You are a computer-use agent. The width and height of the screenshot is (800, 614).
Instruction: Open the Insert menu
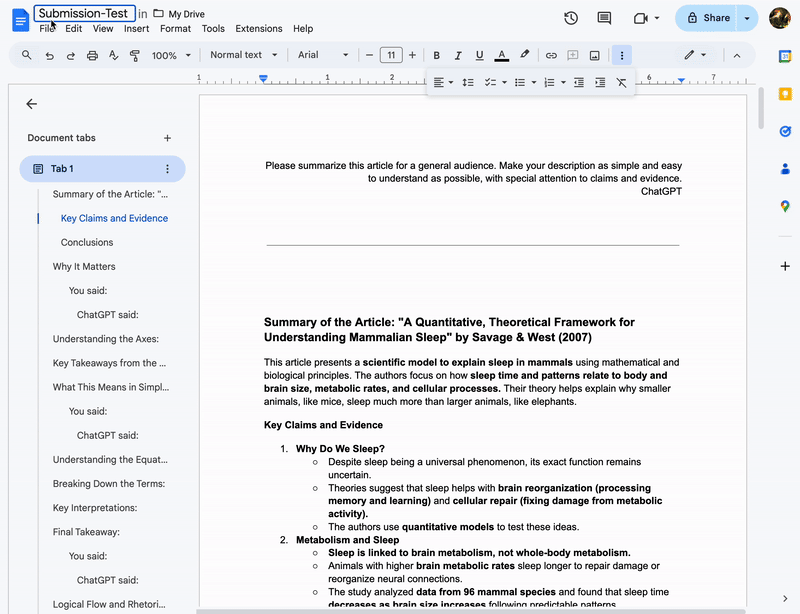[x=136, y=29]
